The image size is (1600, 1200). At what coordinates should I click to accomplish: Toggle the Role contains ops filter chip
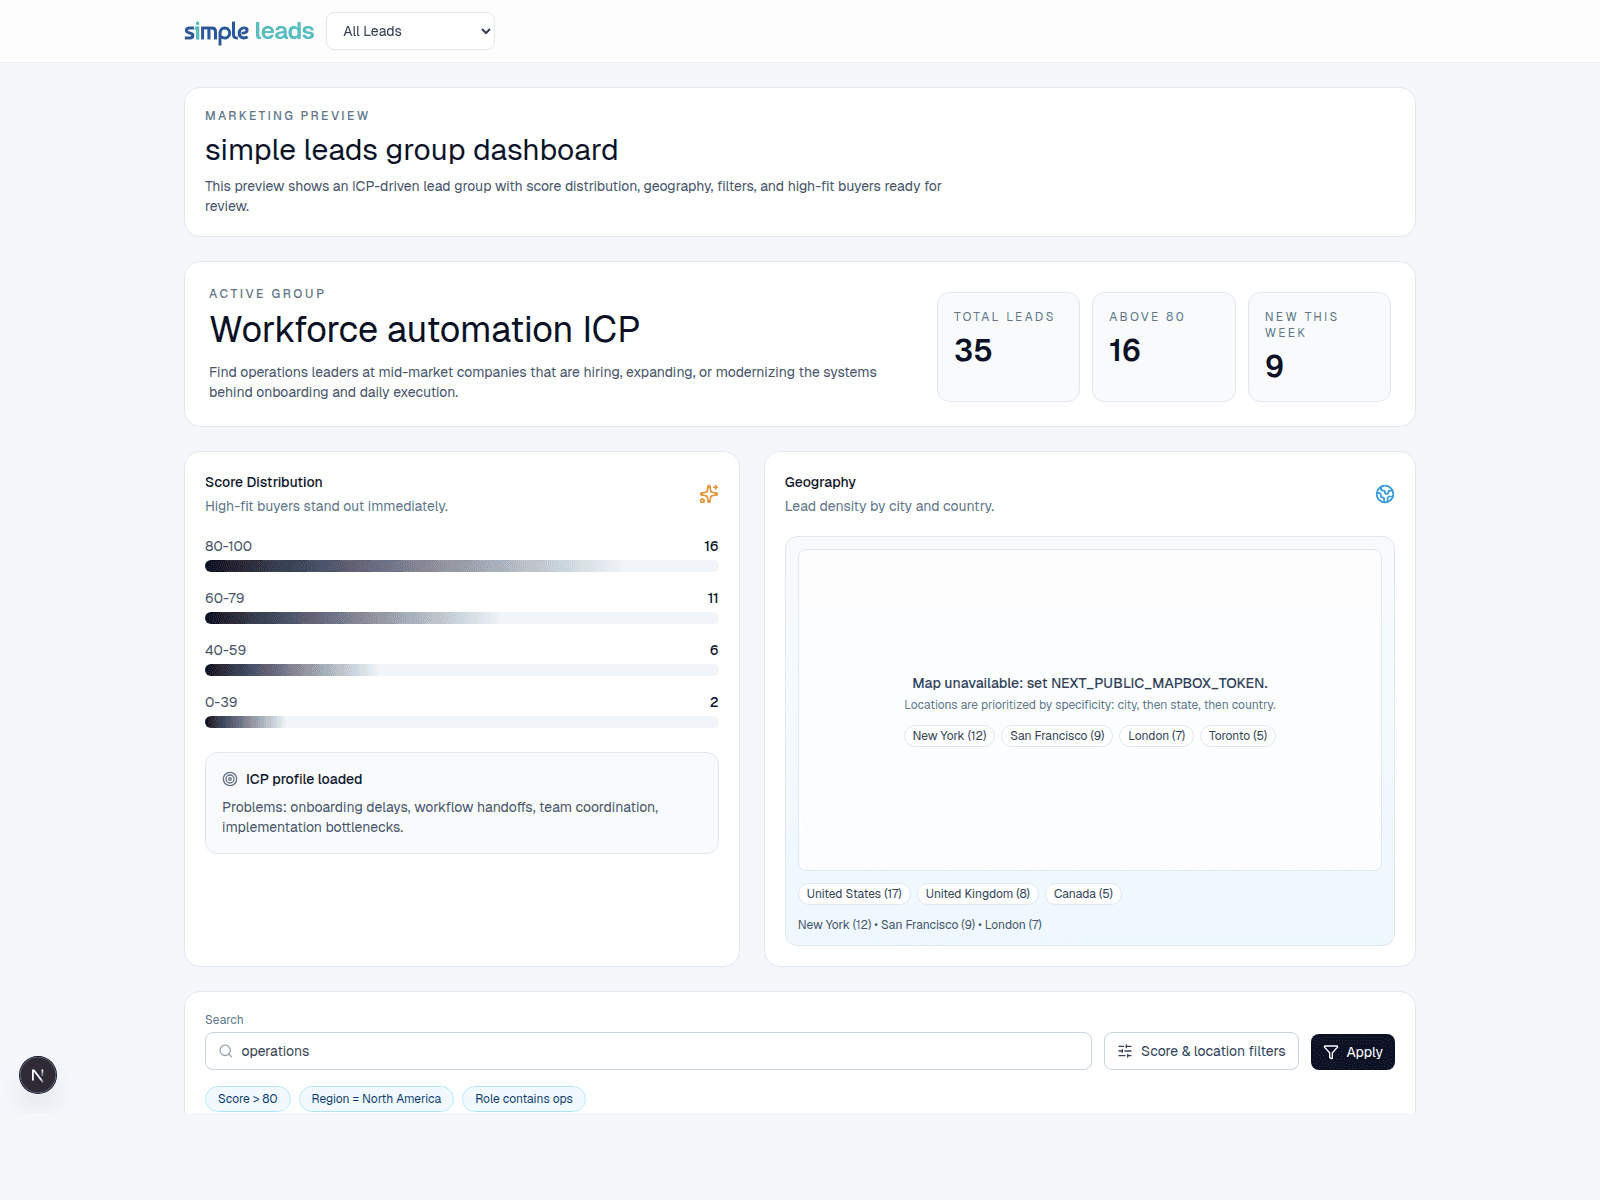click(x=523, y=1098)
